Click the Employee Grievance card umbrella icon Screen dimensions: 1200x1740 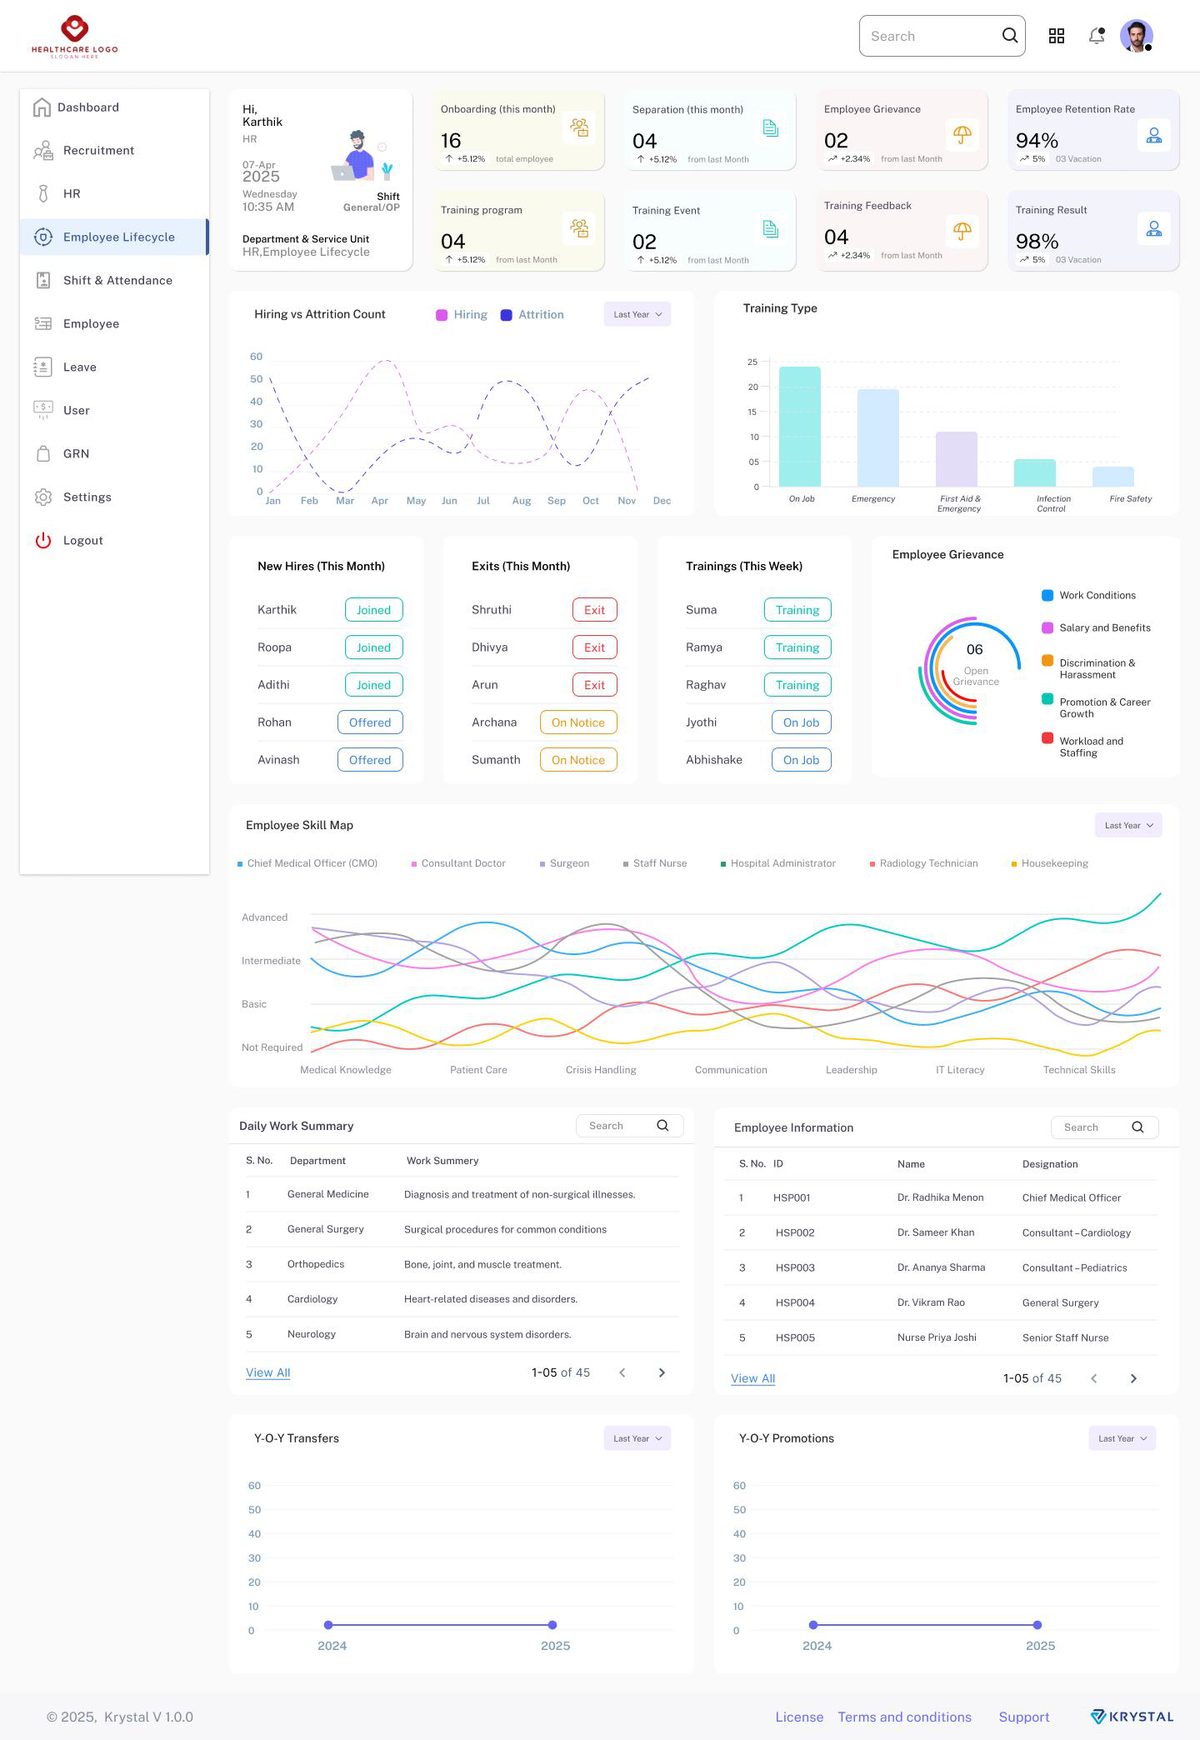tap(962, 134)
